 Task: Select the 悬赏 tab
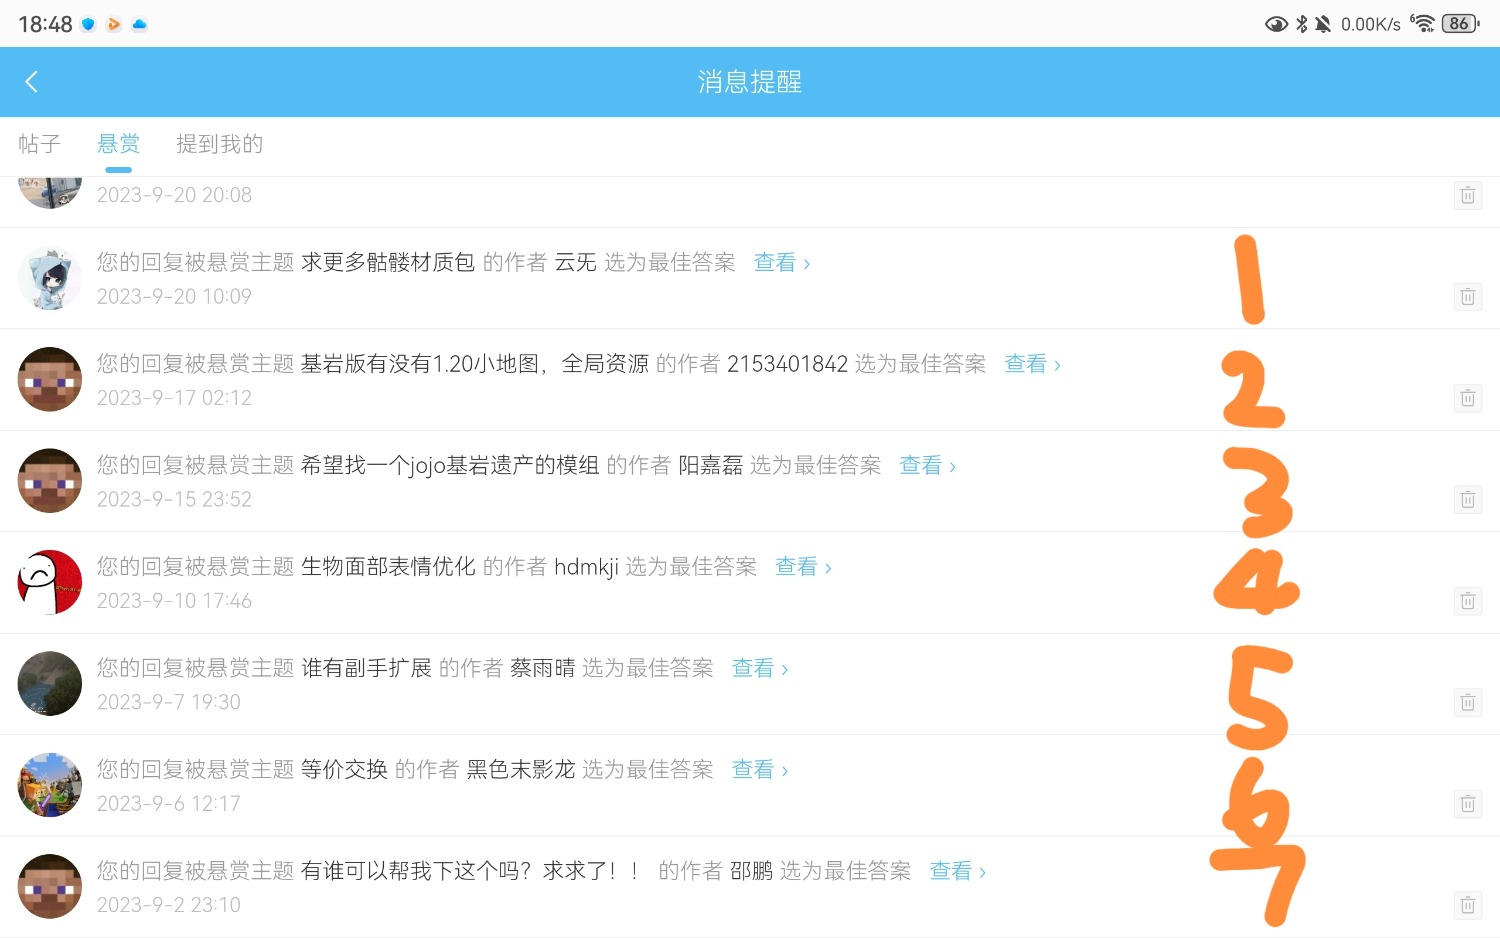coord(118,144)
